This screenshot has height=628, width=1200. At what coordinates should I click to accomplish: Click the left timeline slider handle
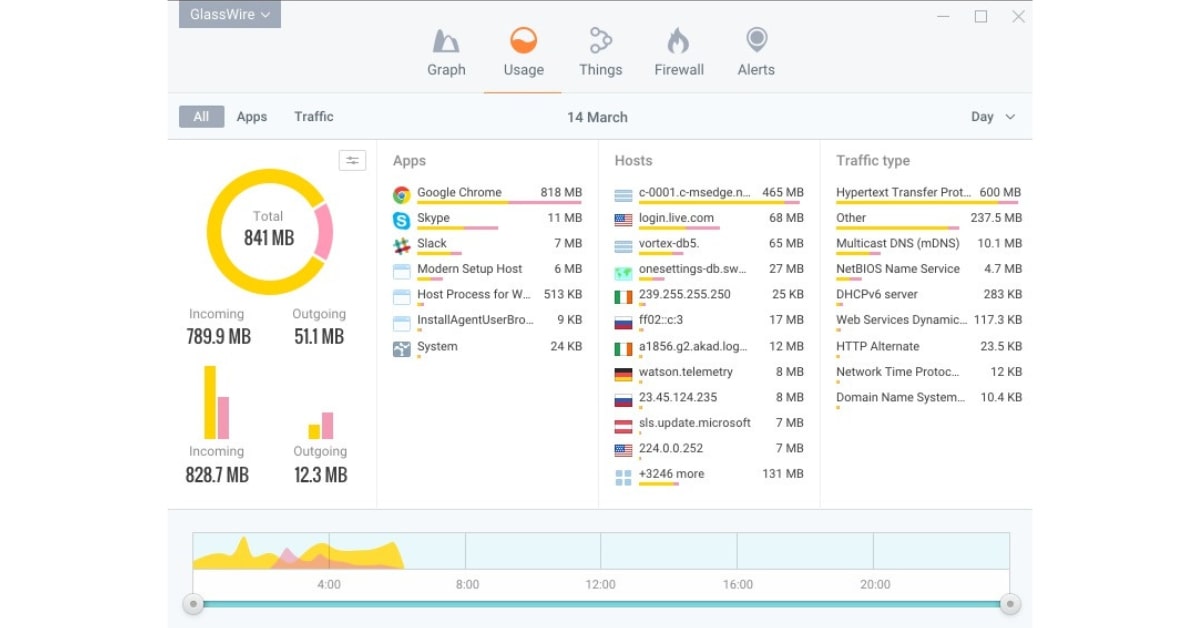[194, 603]
